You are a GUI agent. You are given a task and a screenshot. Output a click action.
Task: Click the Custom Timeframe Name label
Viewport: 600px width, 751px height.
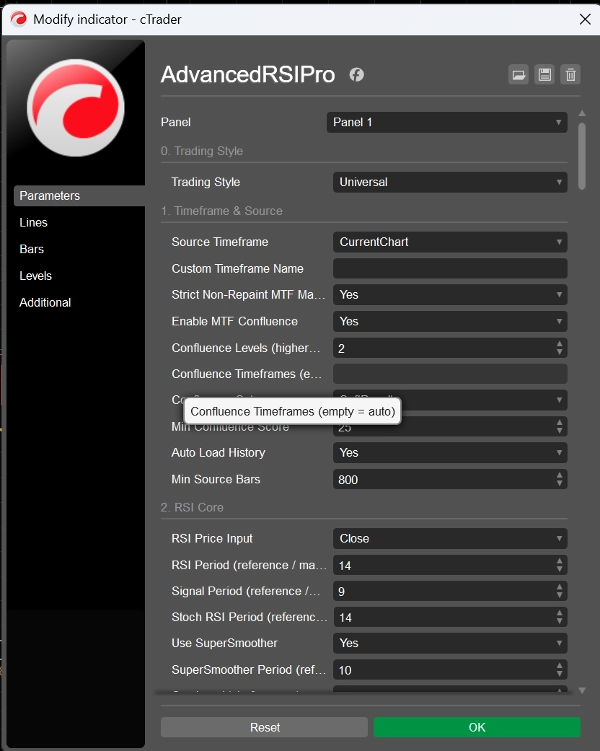[238, 269]
